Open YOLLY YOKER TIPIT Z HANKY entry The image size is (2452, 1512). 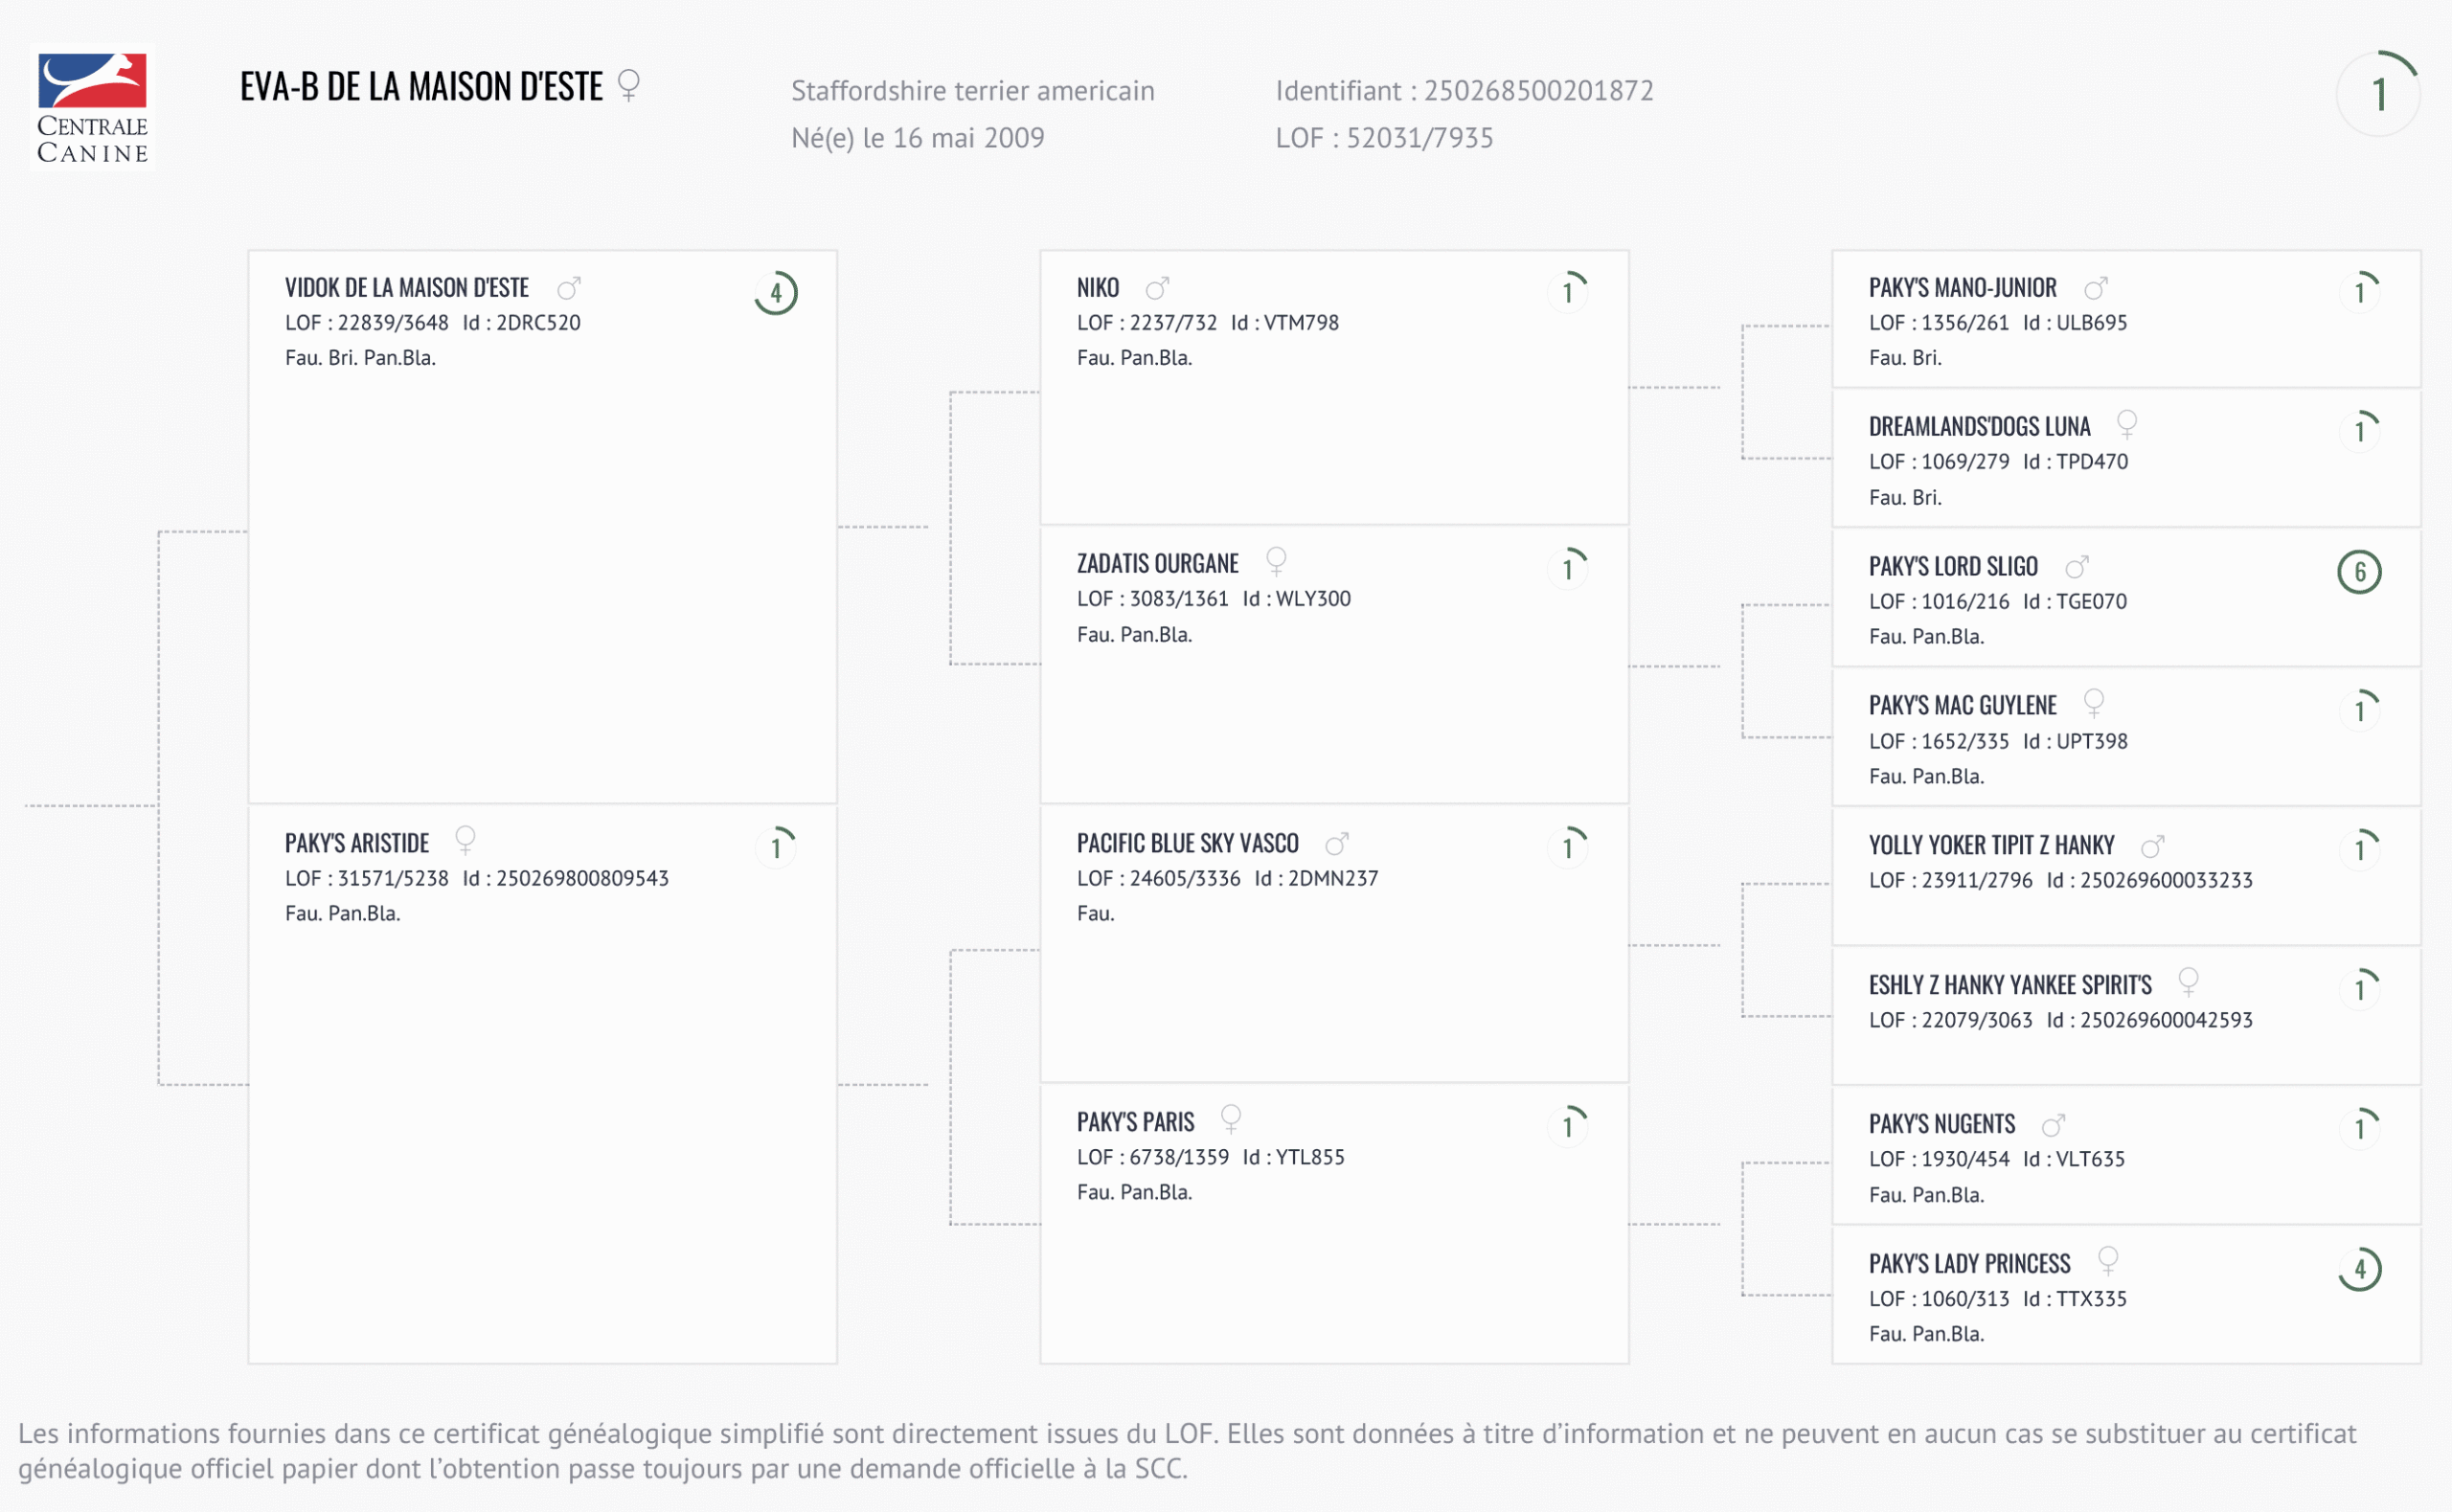click(1991, 846)
